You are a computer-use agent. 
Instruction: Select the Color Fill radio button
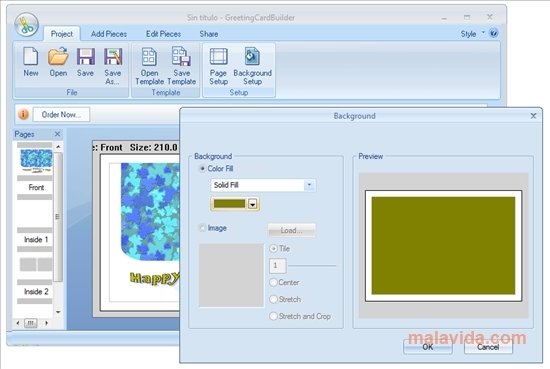click(x=202, y=169)
